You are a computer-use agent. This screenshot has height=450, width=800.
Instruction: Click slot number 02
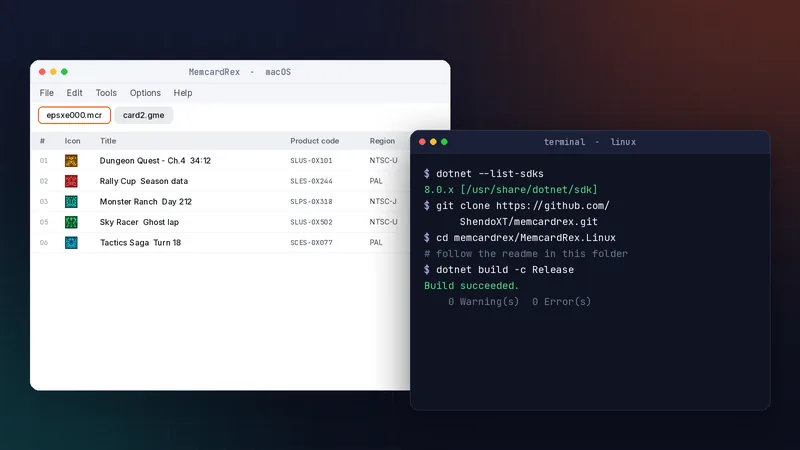44,181
